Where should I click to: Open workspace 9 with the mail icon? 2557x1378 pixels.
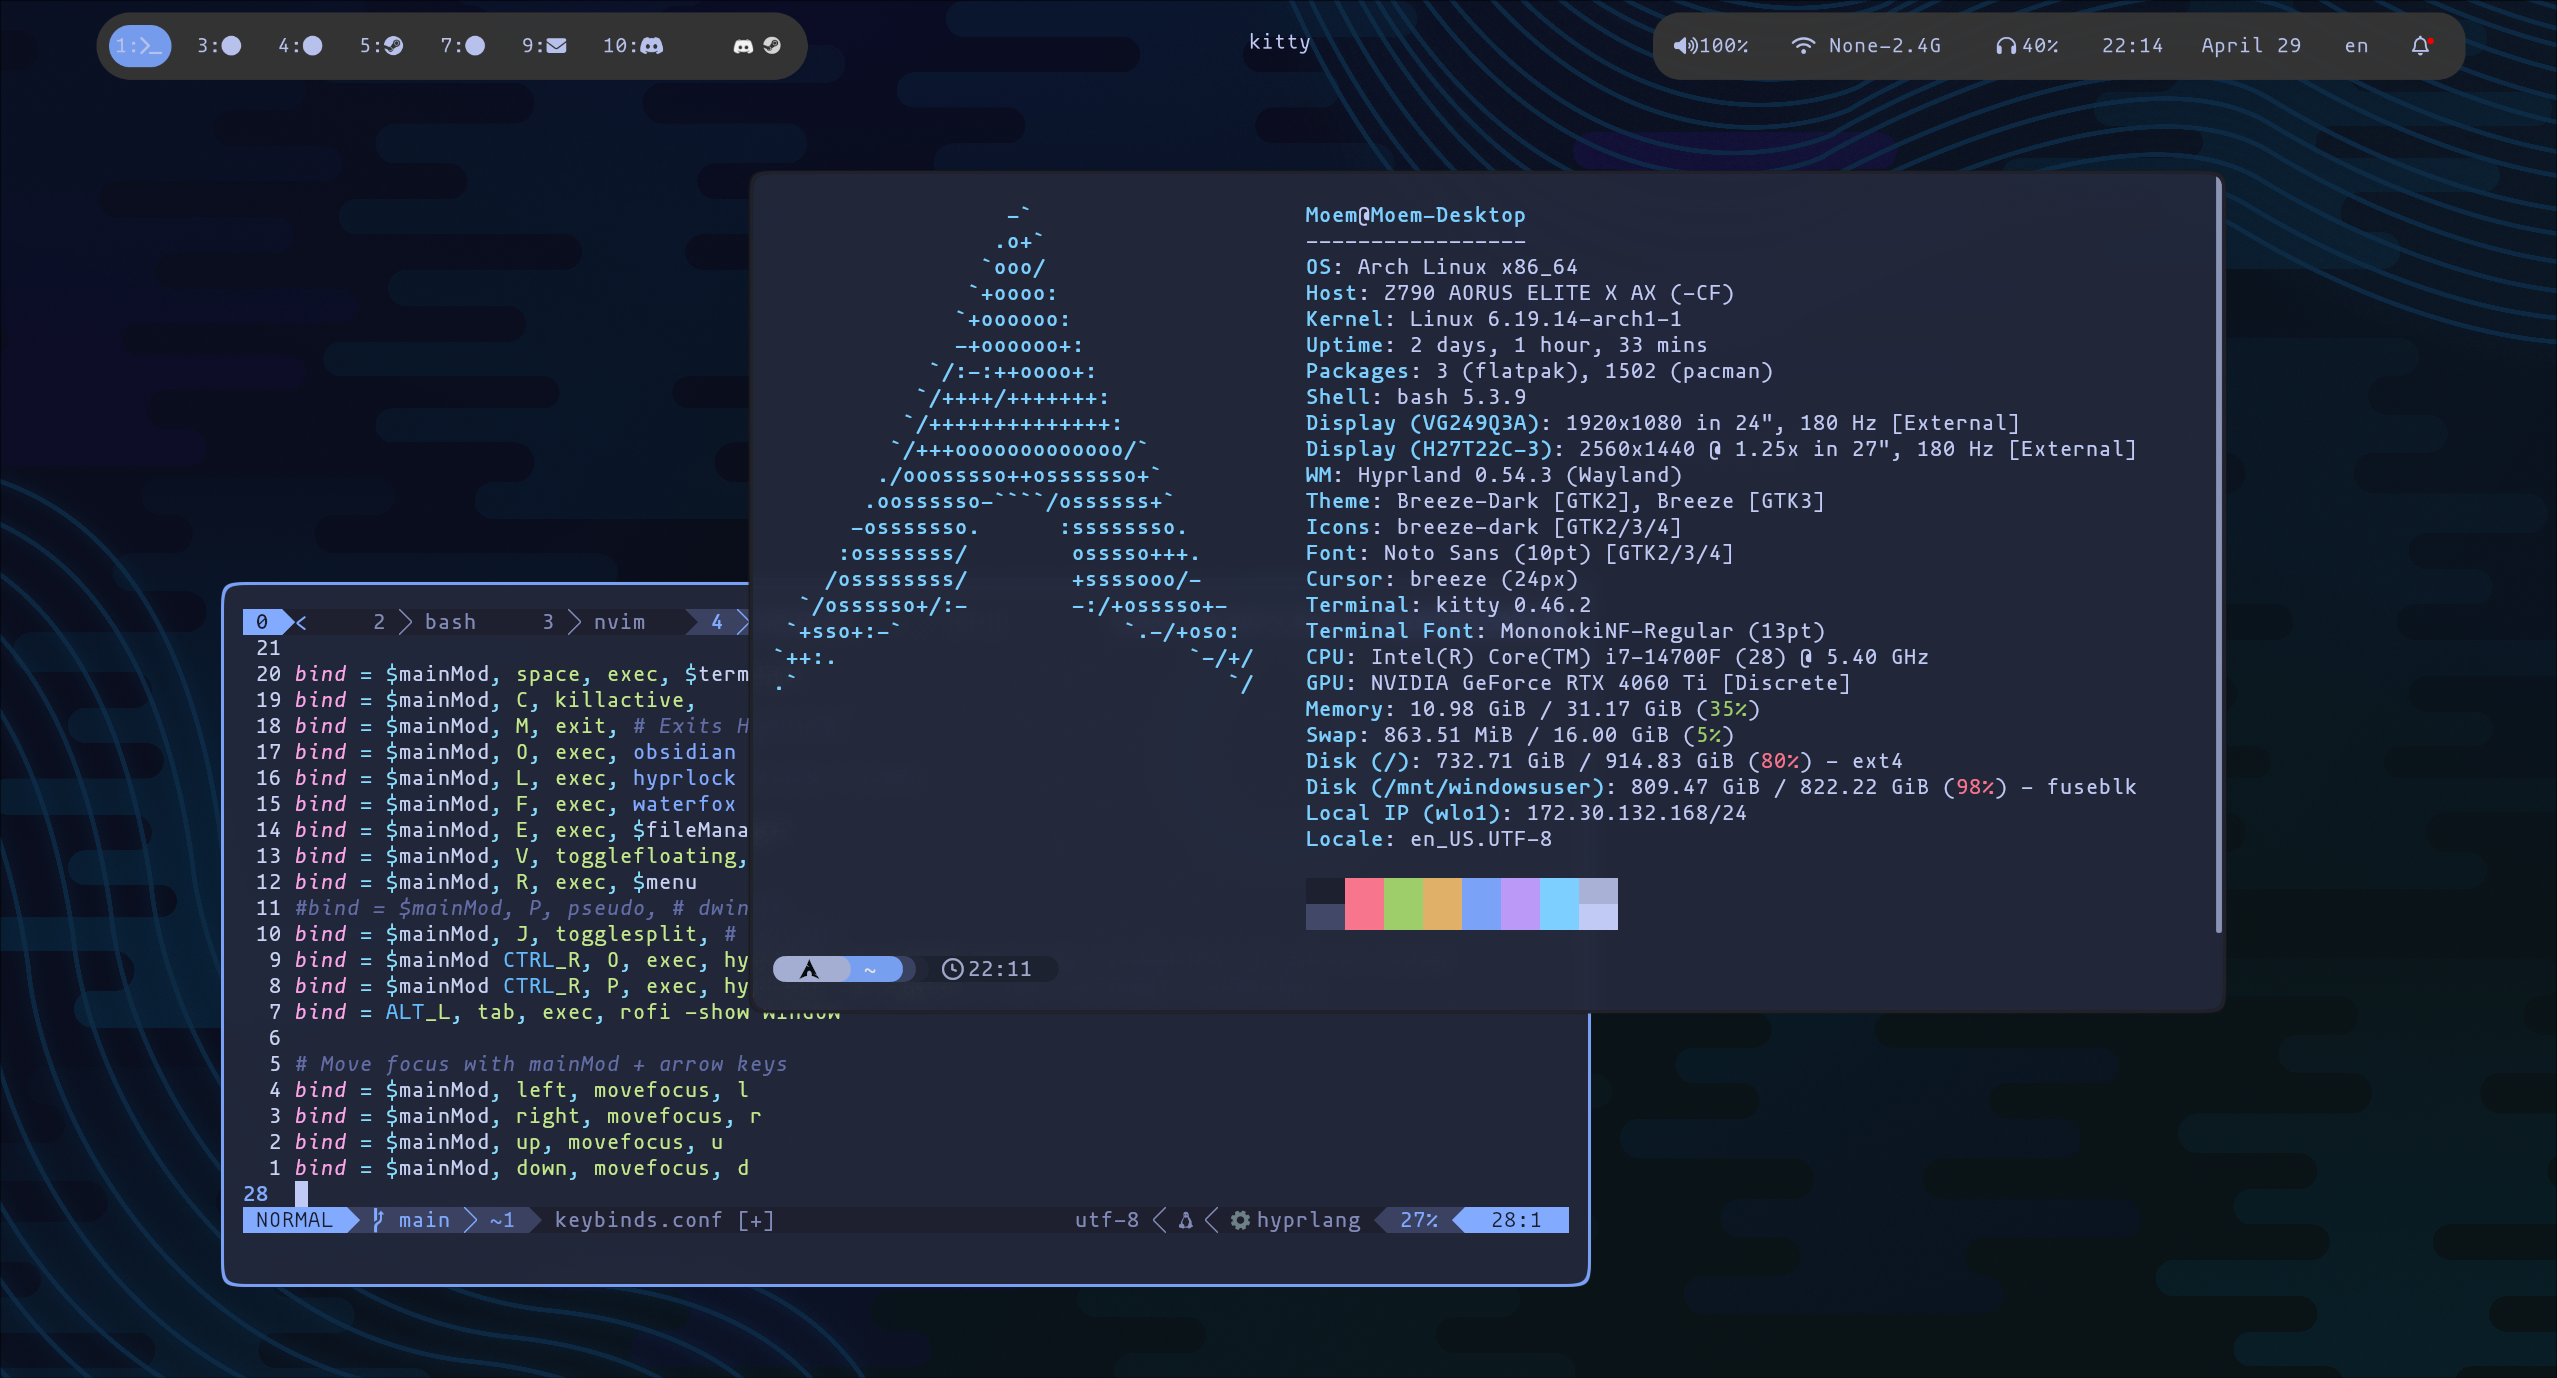[544, 46]
